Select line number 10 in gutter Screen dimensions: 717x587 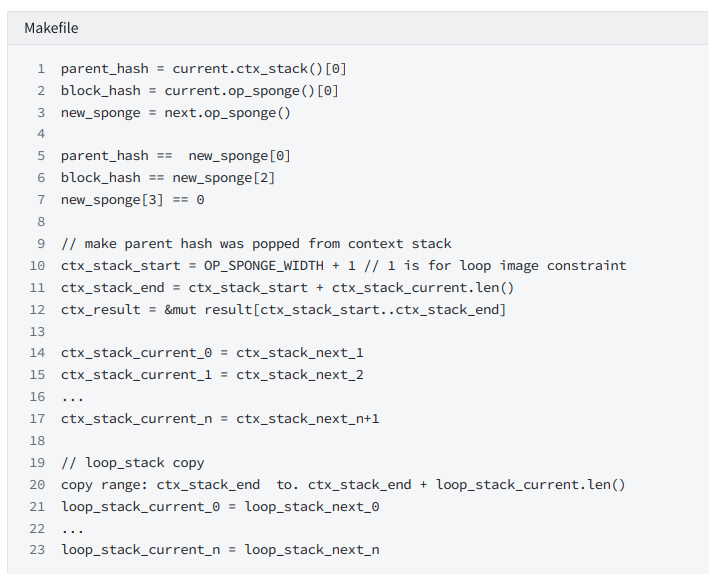37,266
